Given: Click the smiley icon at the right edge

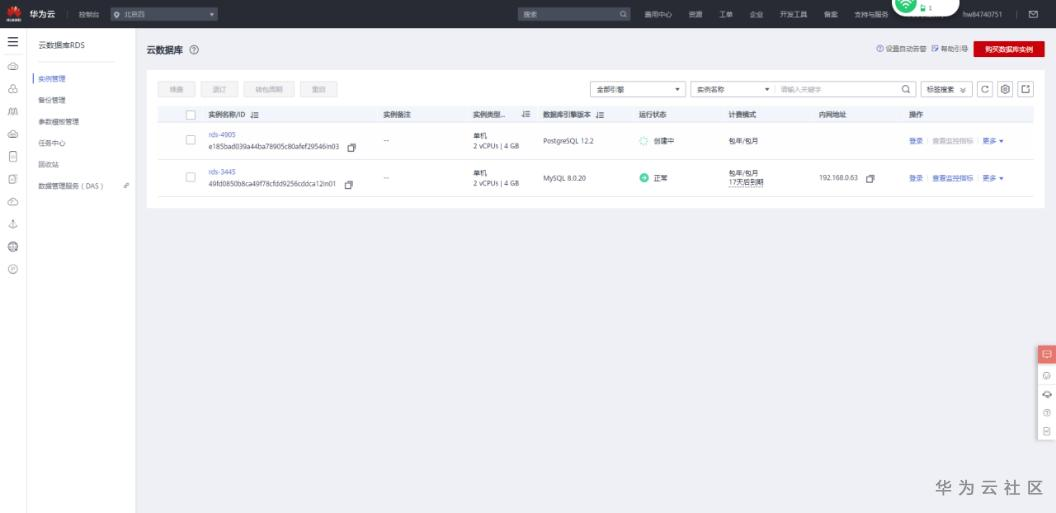Looking at the screenshot, I should click(1047, 376).
